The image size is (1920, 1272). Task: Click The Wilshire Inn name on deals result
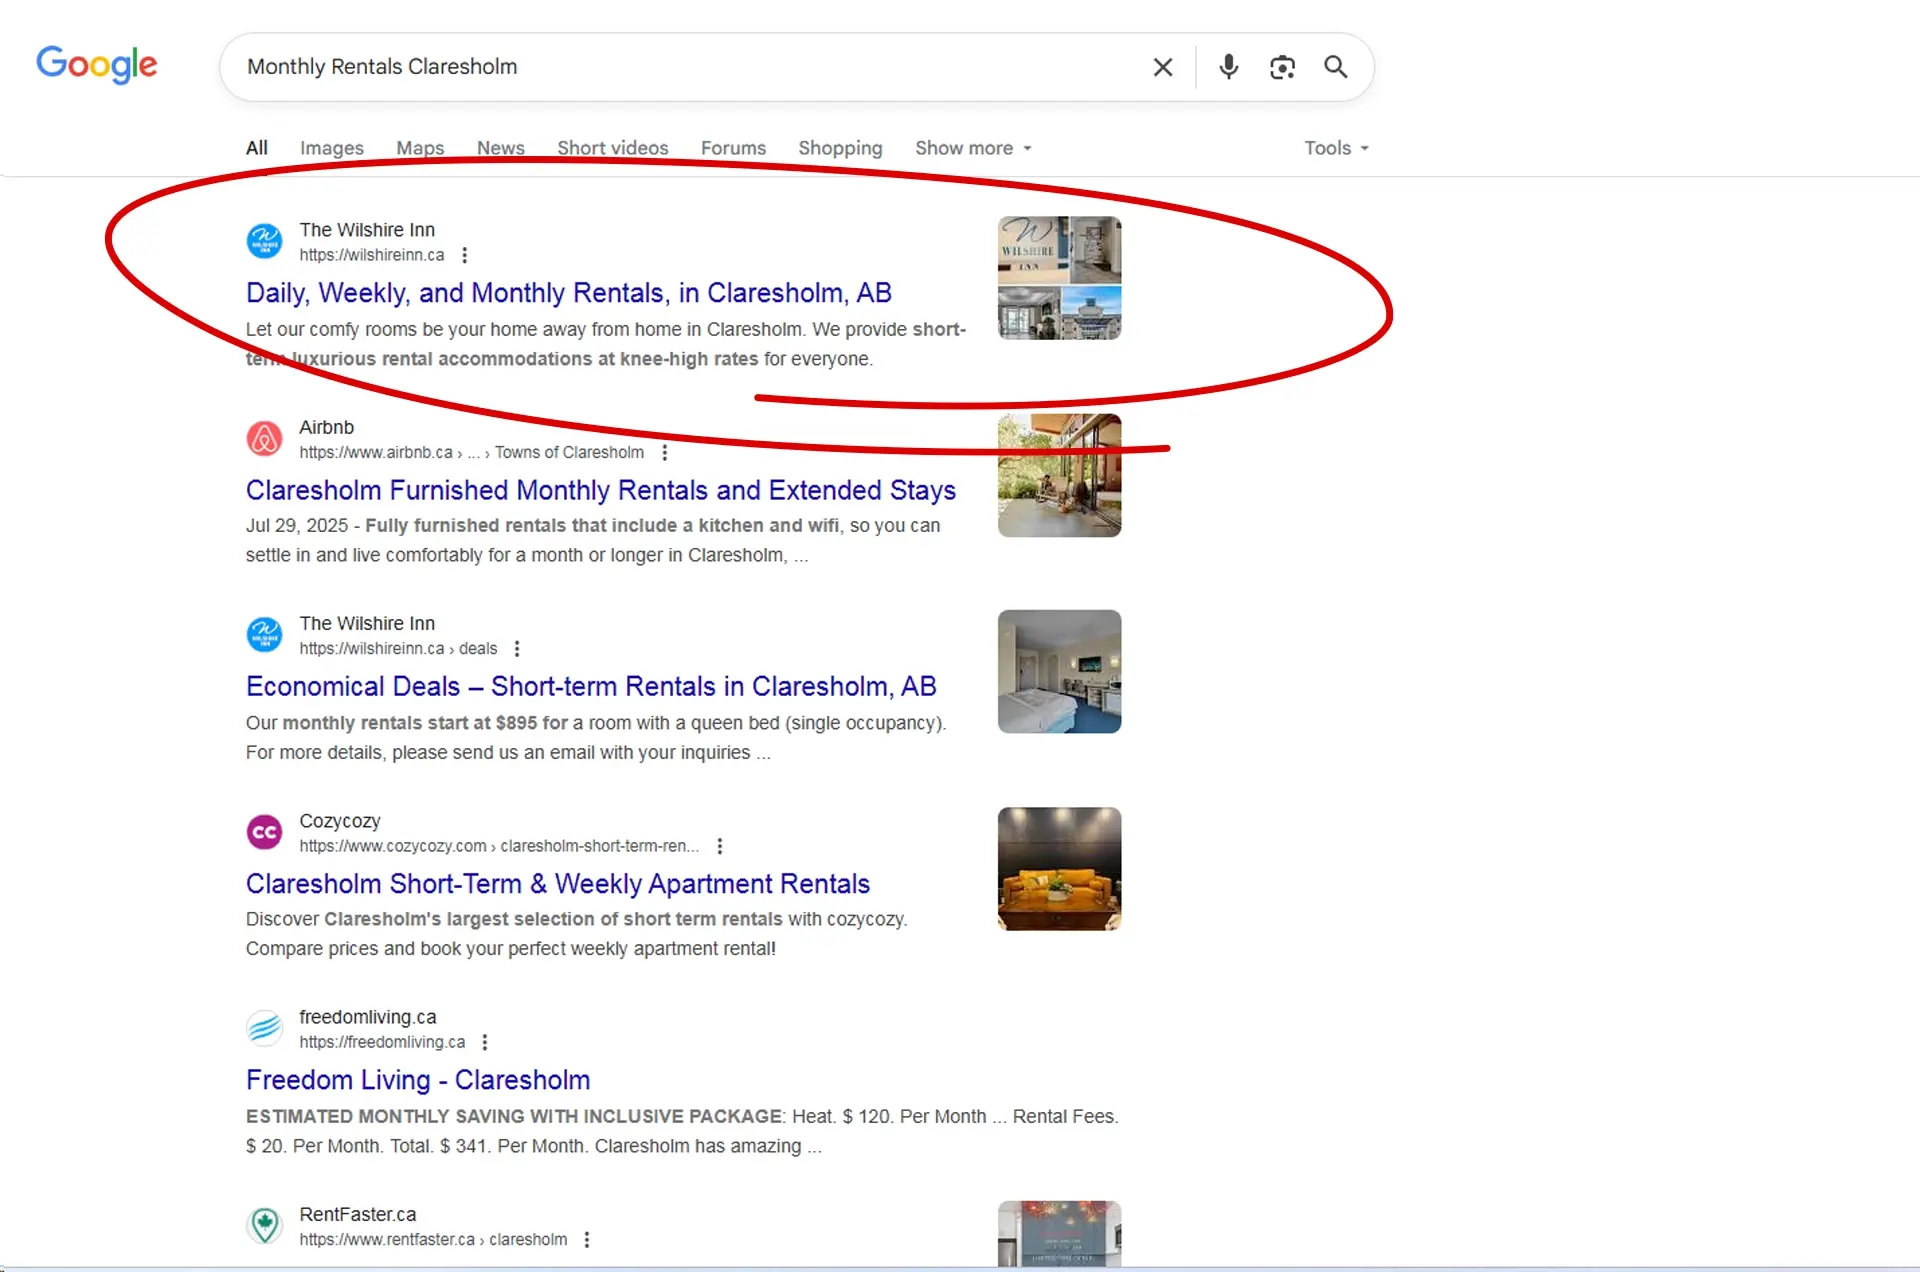pos(367,623)
